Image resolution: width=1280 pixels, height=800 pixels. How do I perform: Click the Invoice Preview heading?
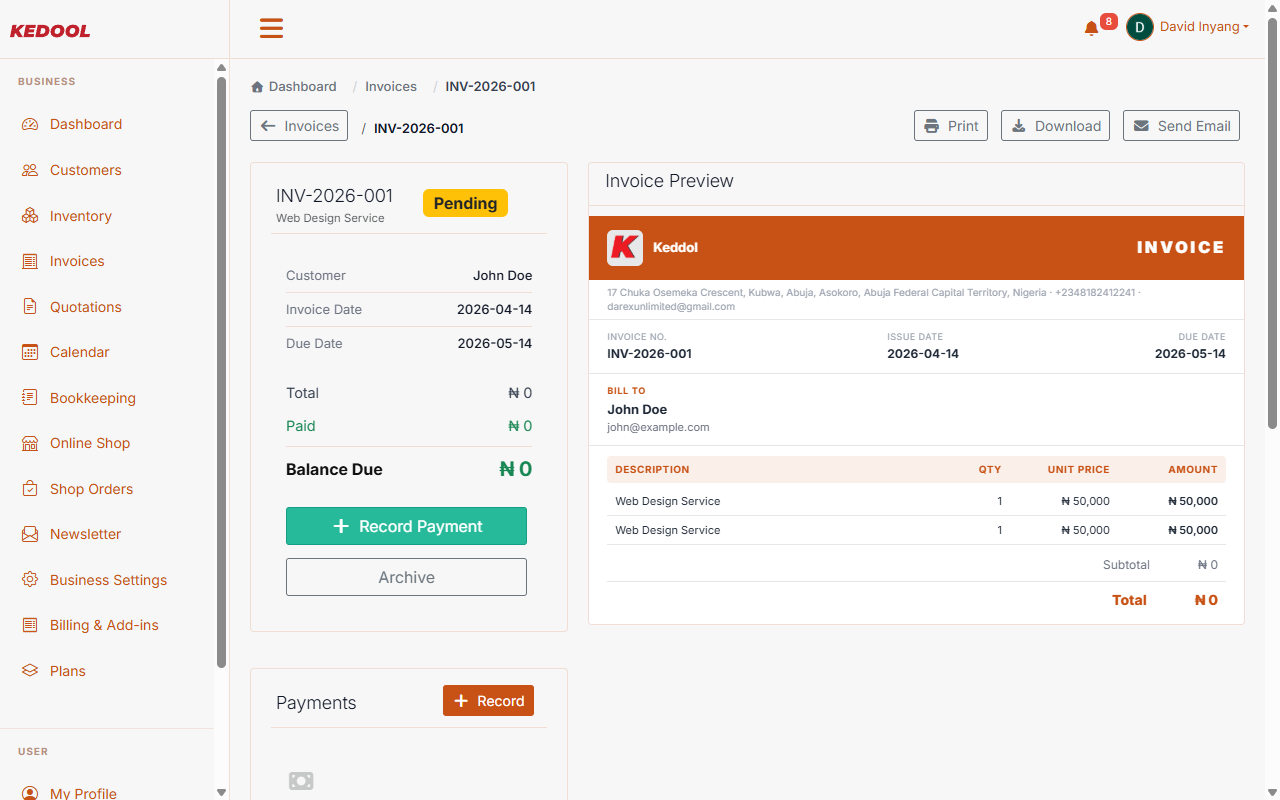(669, 181)
